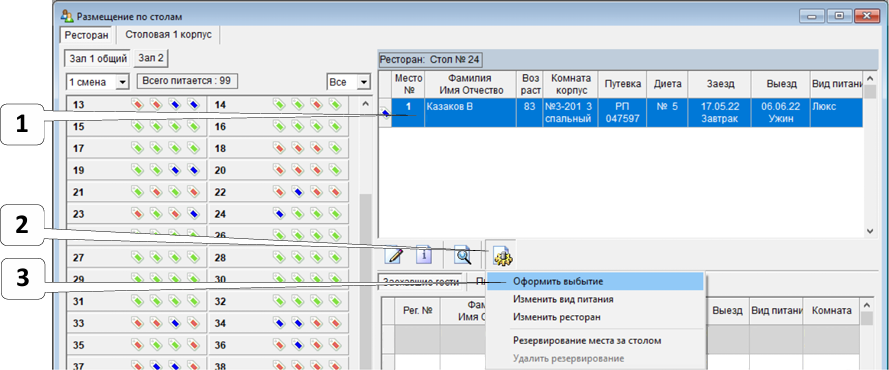This screenshot has height=370, width=889.
Task: Click the pencil edit icon
Action: point(393,256)
